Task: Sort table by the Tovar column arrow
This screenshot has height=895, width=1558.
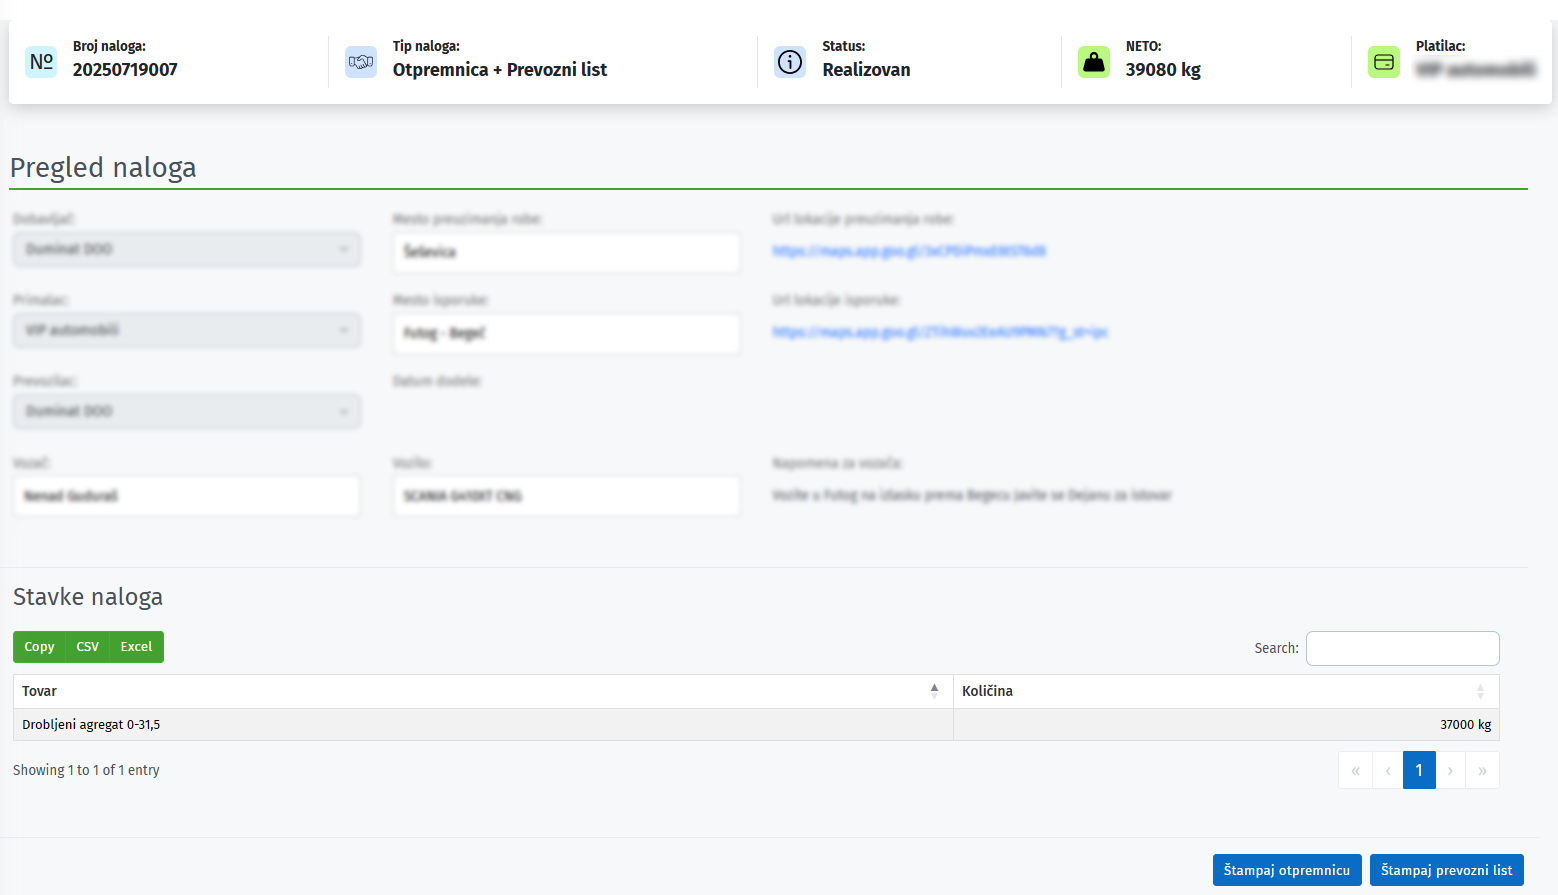Action: pos(934,691)
